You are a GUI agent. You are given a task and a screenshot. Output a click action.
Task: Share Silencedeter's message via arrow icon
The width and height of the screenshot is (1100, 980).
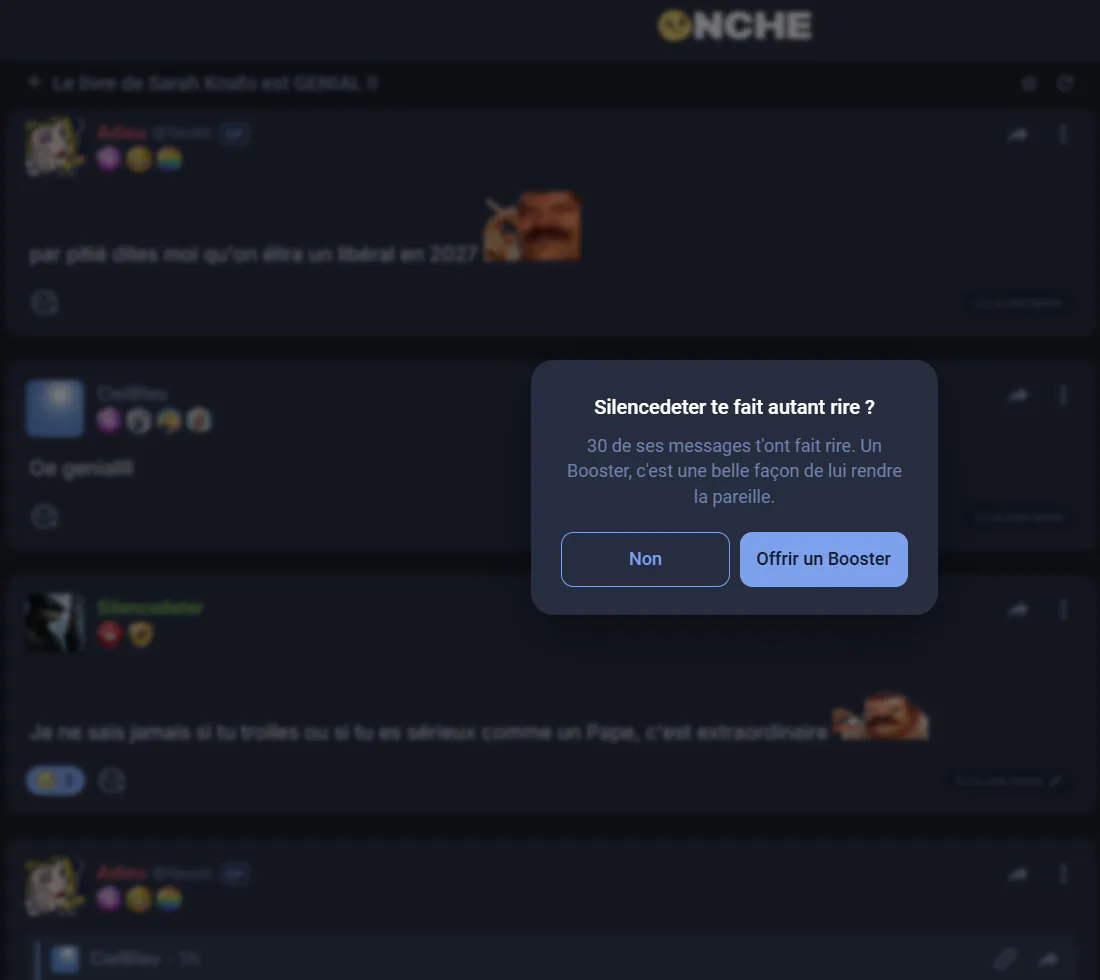pos(1019,609)
